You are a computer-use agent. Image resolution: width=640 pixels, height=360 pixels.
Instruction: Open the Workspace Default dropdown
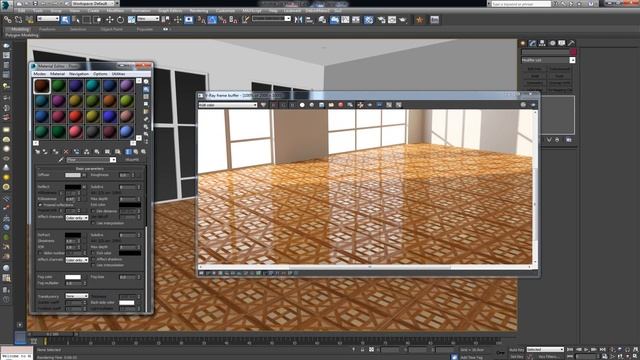94,3
